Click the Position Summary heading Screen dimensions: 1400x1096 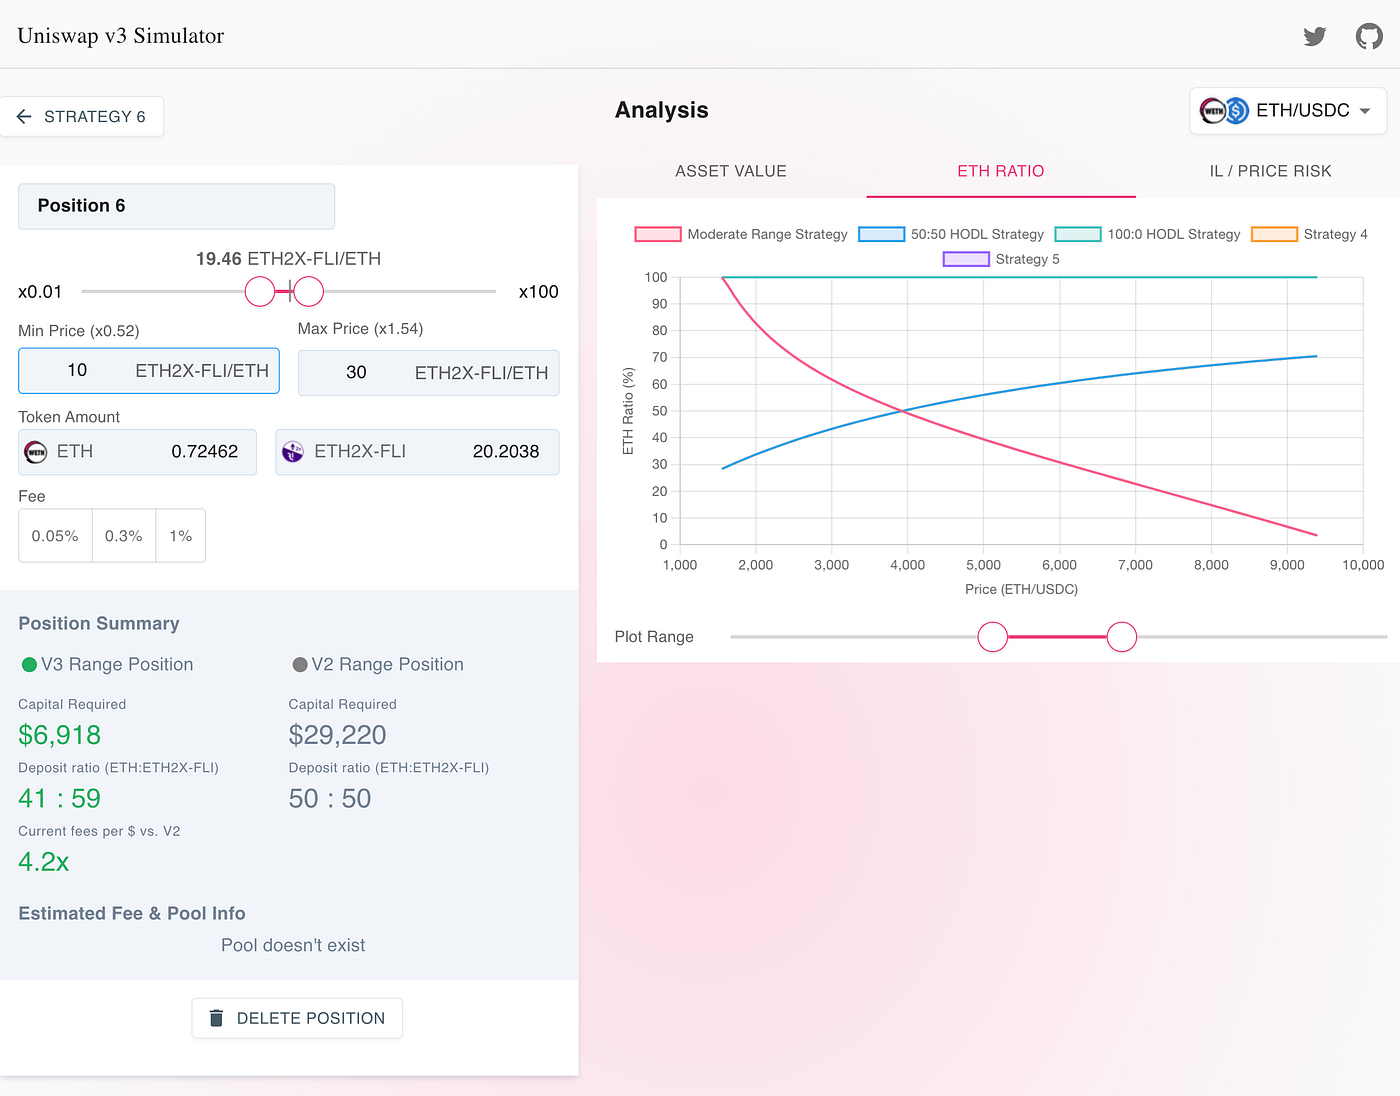[99, 624]
